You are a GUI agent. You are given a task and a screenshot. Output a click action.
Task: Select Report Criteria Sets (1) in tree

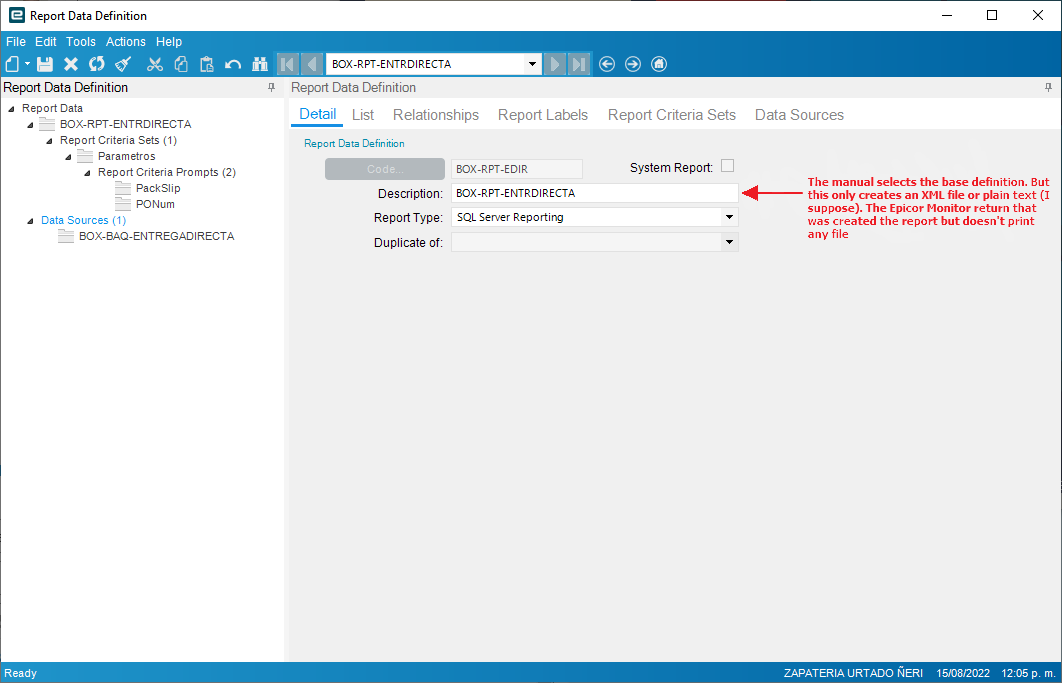point(119,140)
